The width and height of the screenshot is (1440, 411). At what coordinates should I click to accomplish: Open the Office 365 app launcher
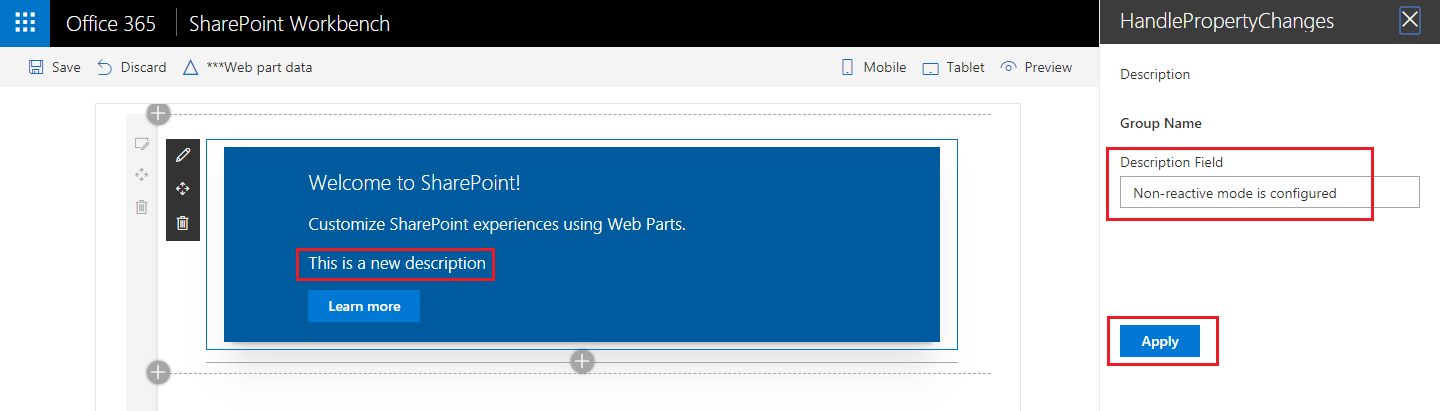[x=25, y=22]
